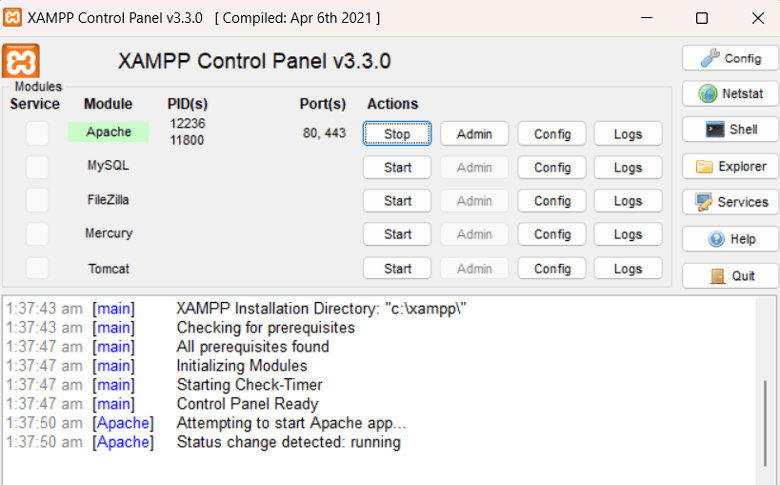Open the Apache module Config menu

552,134
